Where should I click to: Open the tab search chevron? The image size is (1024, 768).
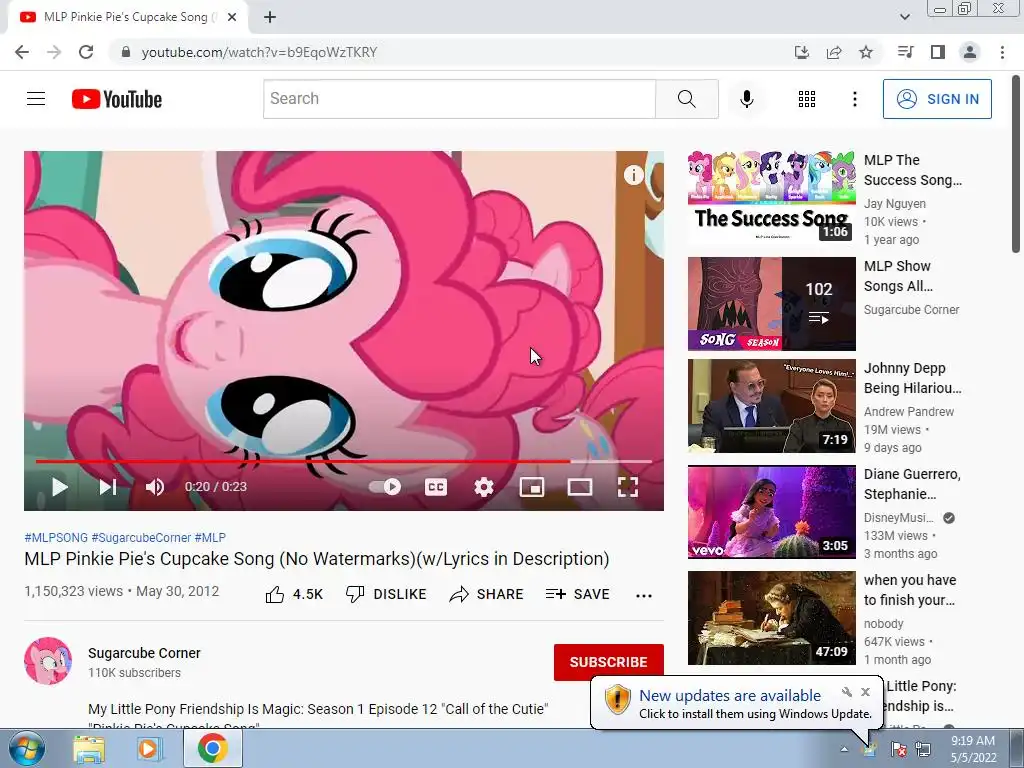pos(904,17)
